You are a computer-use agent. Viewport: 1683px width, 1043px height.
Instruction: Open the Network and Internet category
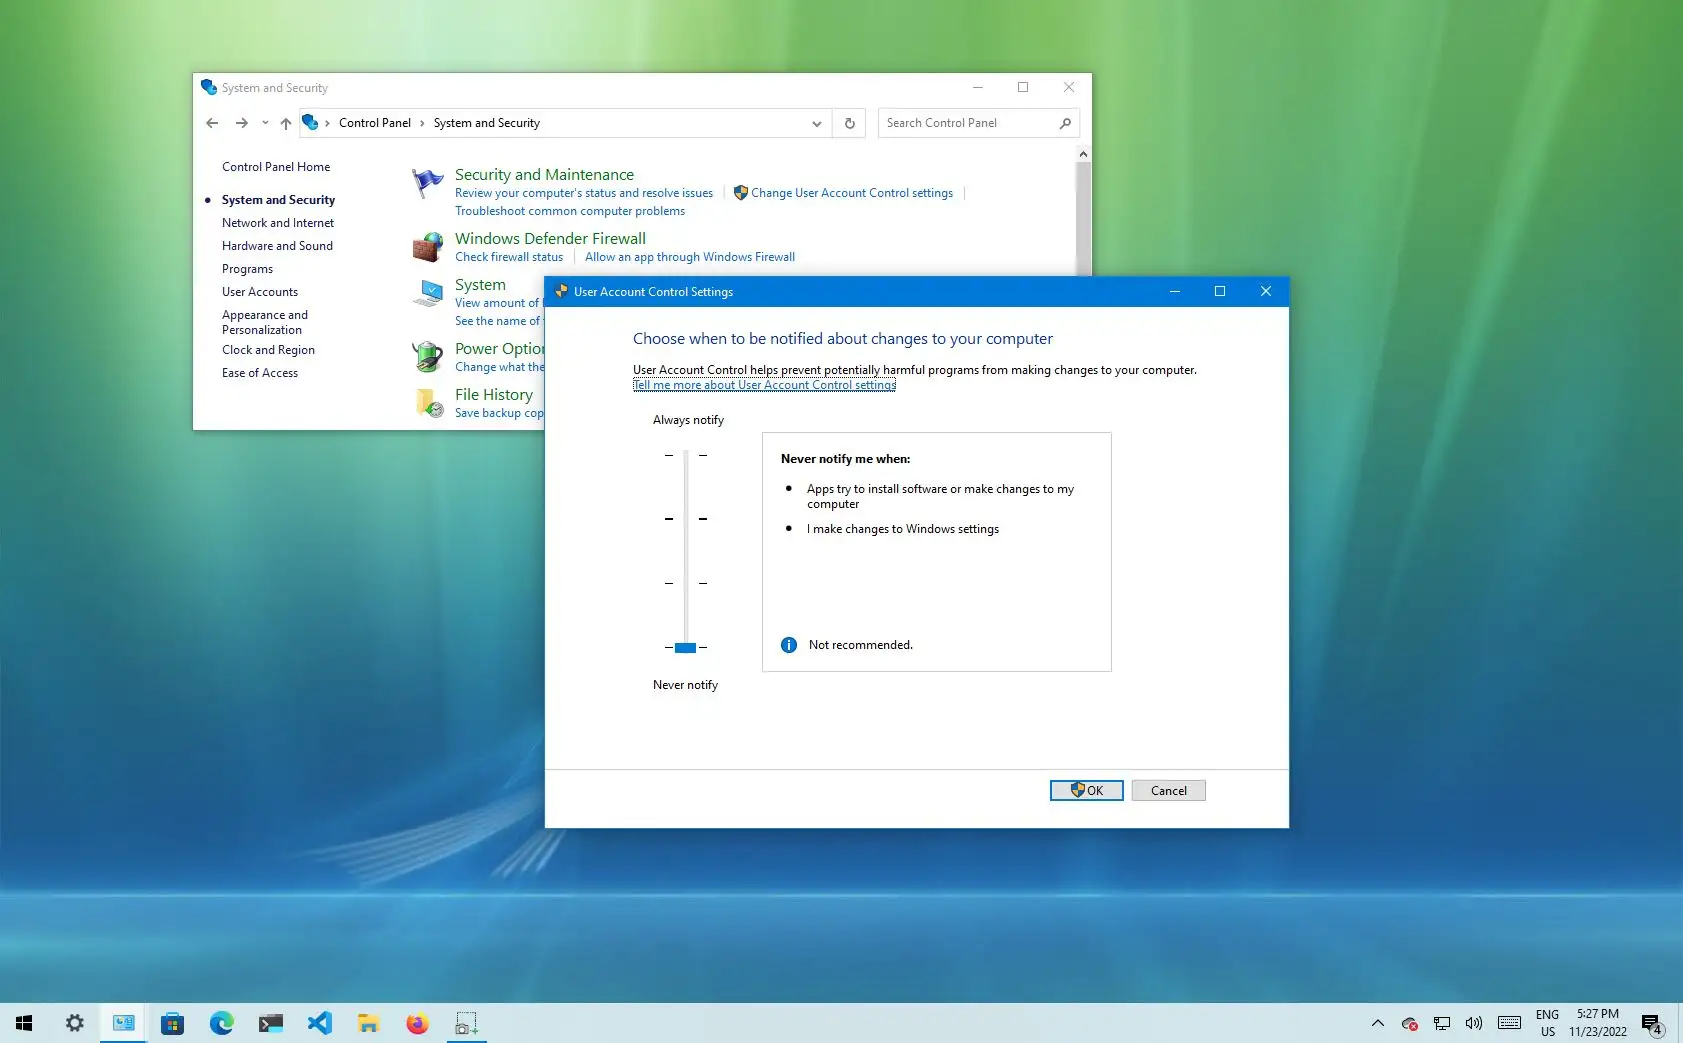(277, 222)
